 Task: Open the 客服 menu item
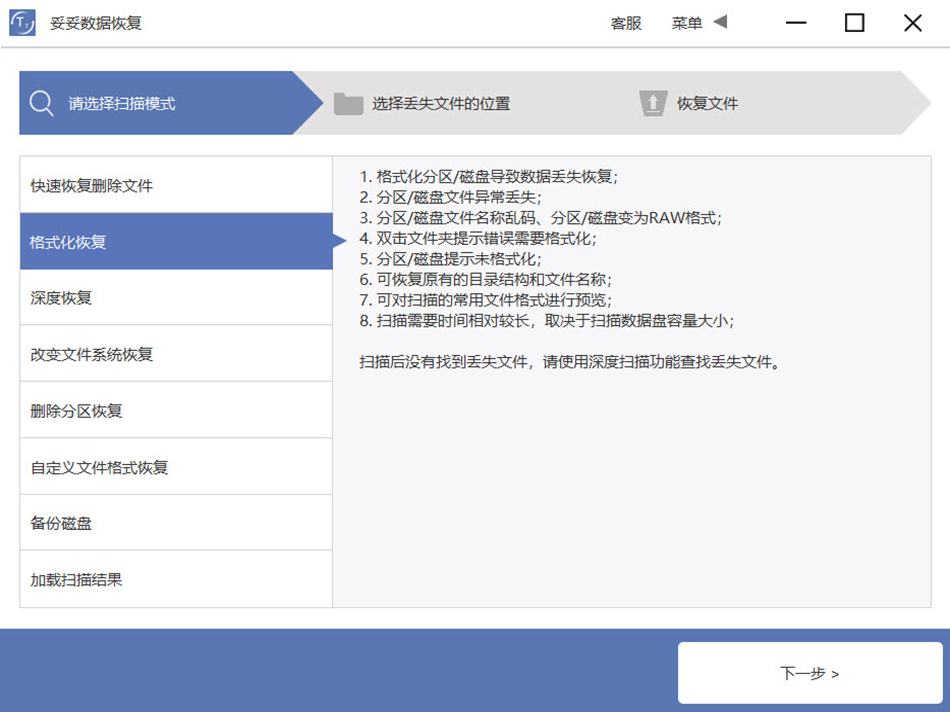click(626, 23)
